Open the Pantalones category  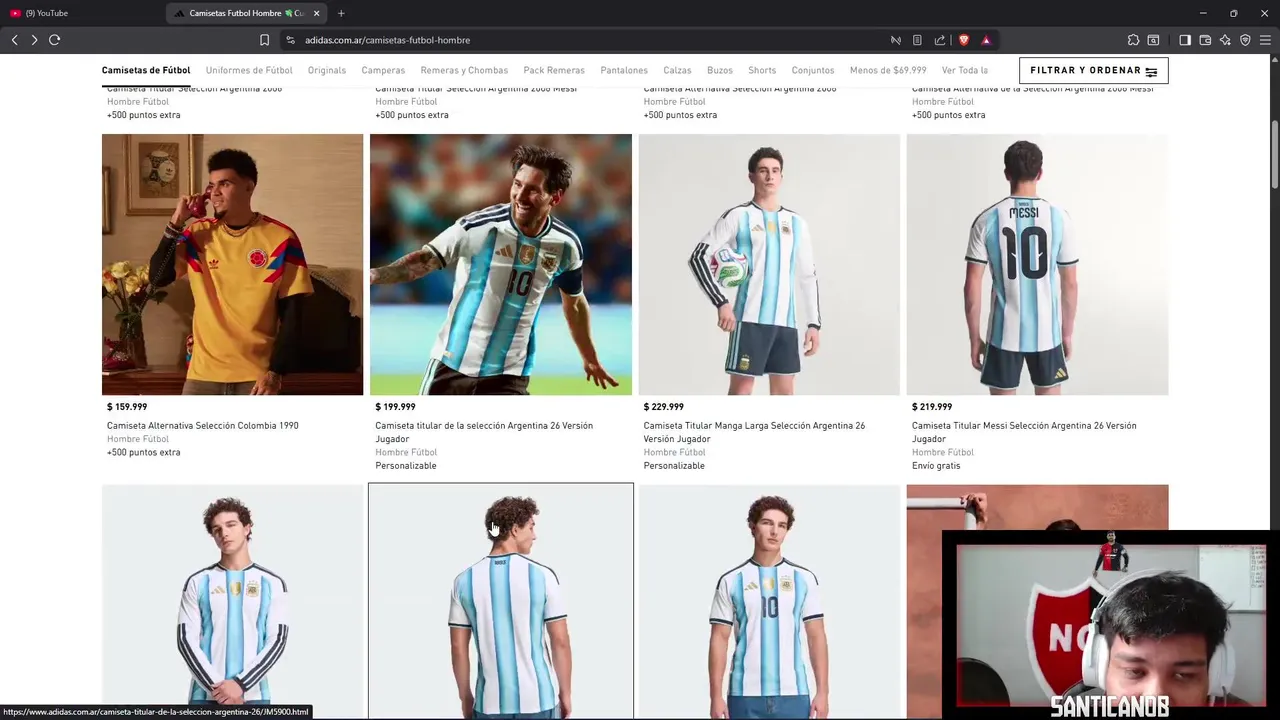(624, 70)
